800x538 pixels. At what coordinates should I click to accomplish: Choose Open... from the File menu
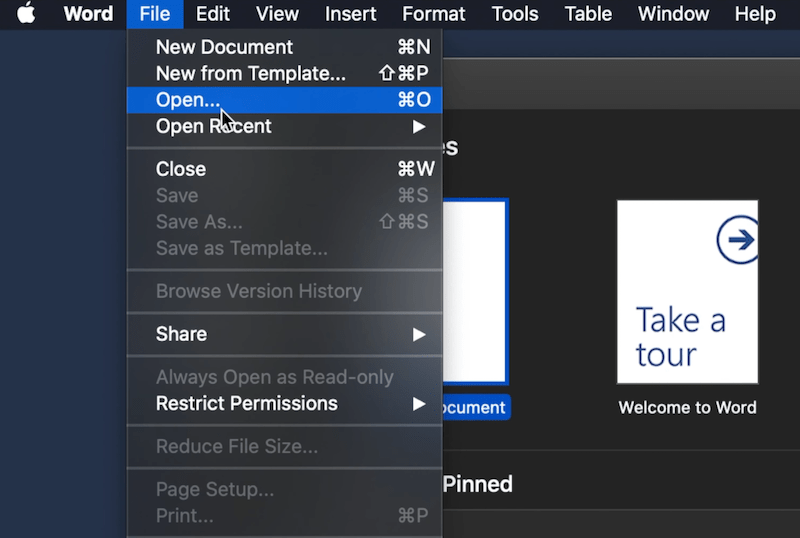coord(188,100)
